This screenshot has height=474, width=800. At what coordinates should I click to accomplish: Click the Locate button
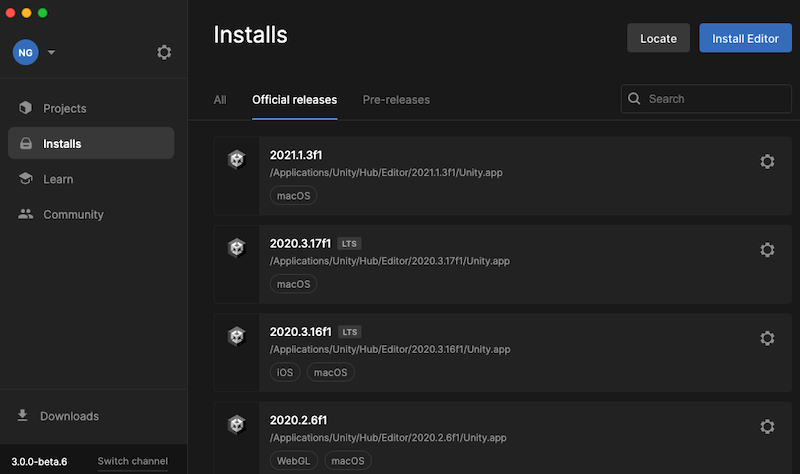pyautogui.click(x=658, y=38)
